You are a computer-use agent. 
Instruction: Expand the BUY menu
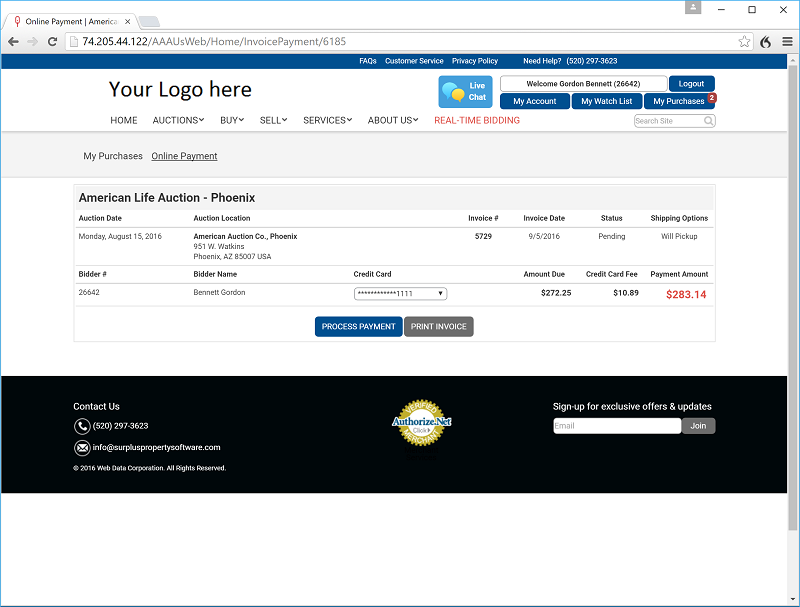[x=232, y=120]
